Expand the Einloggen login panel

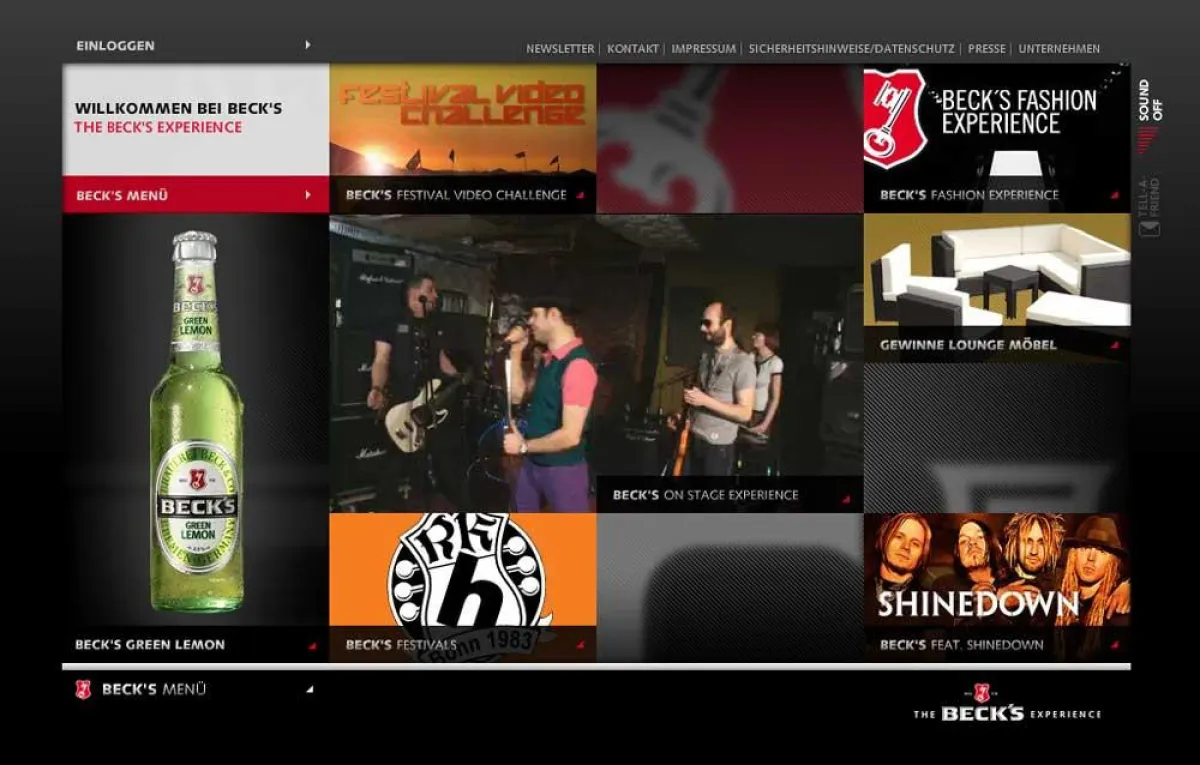tap(307, 45)
